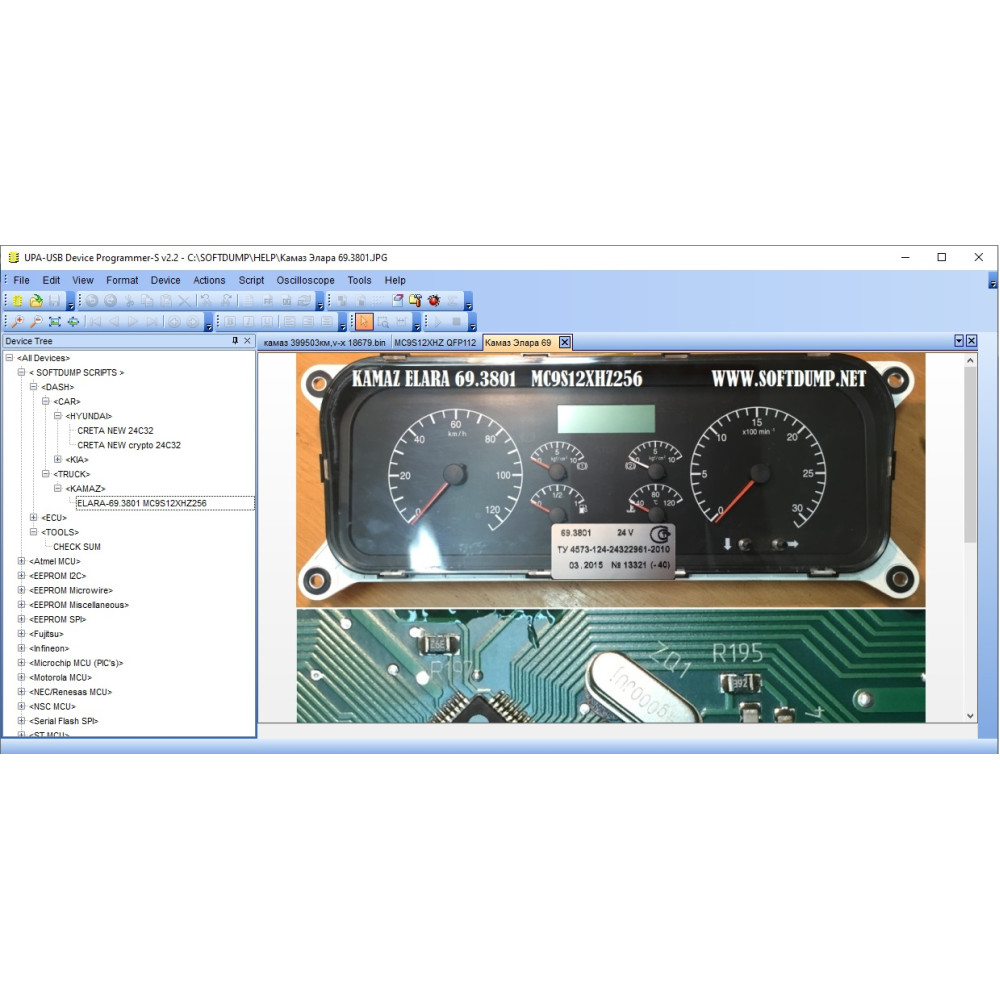Click the red bug debug icon
Screen dimensions: 1000x1000
tap(434, 300)
